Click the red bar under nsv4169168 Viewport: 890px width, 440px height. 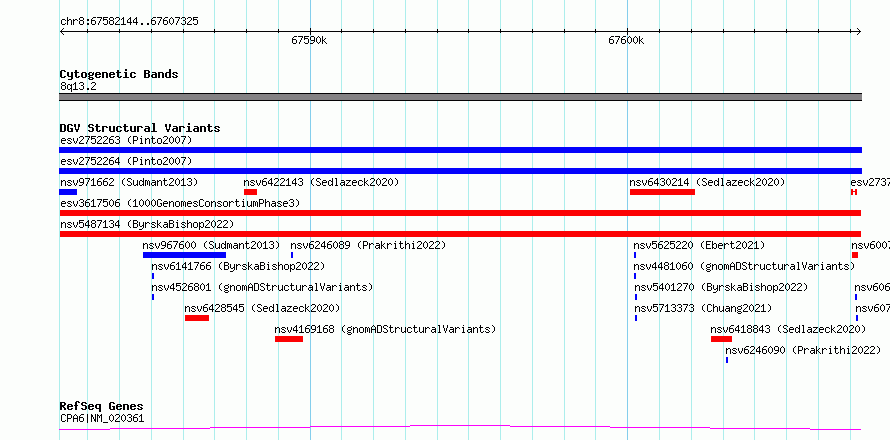click(x=289, y=339)
